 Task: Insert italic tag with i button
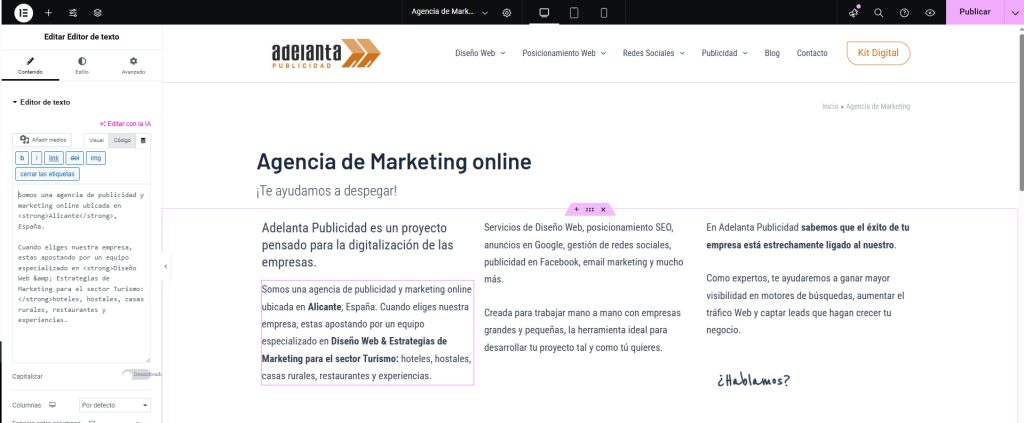point(37,158)
